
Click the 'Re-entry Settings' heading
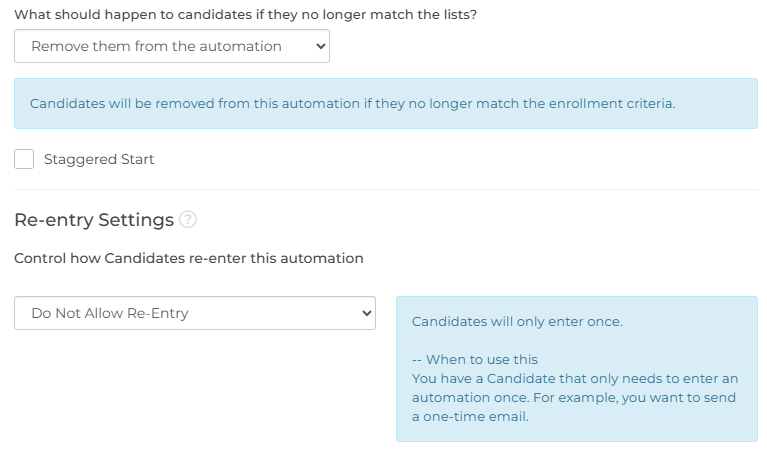tap(94, 220)
